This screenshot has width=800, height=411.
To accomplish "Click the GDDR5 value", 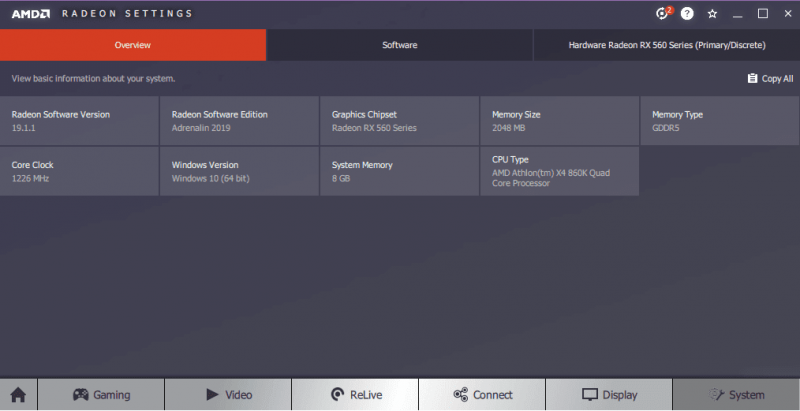I will click(666, 128).
